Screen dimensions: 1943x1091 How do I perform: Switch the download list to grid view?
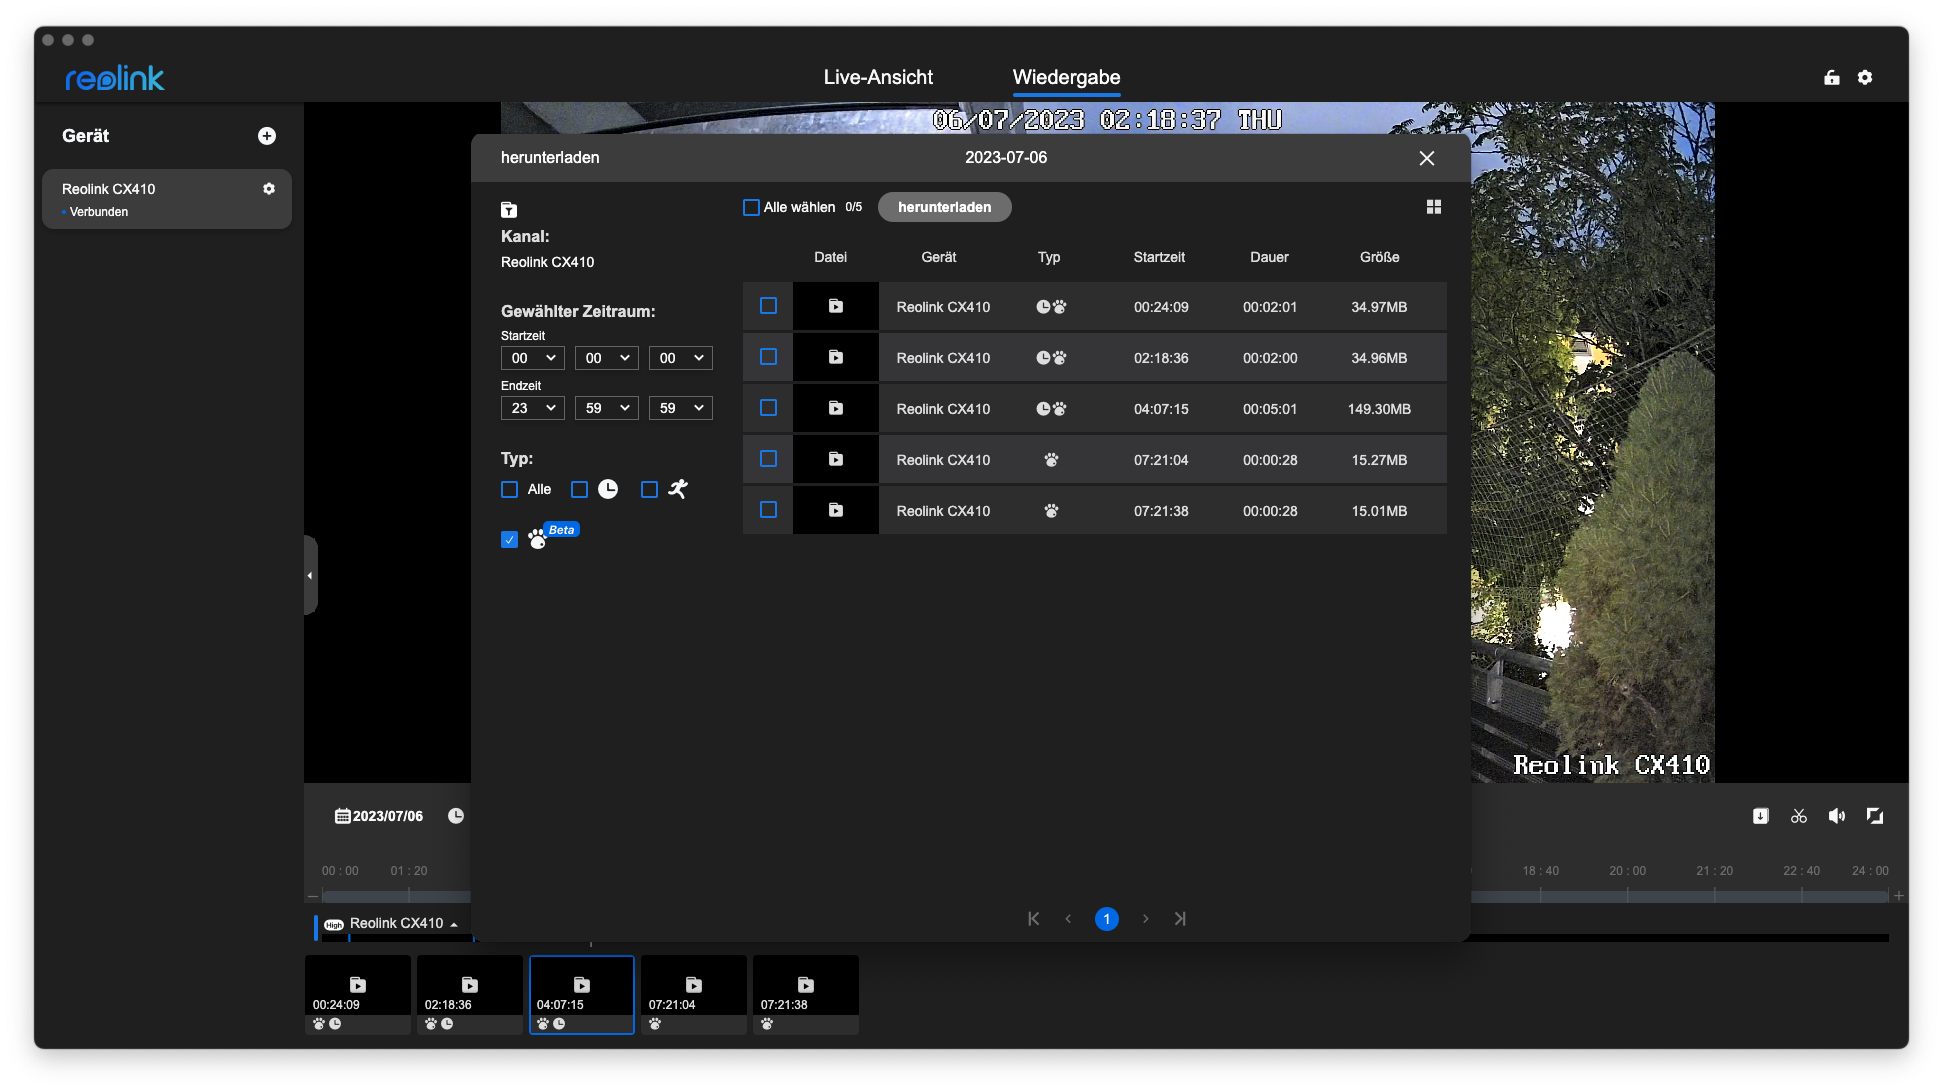point(1433,207)
